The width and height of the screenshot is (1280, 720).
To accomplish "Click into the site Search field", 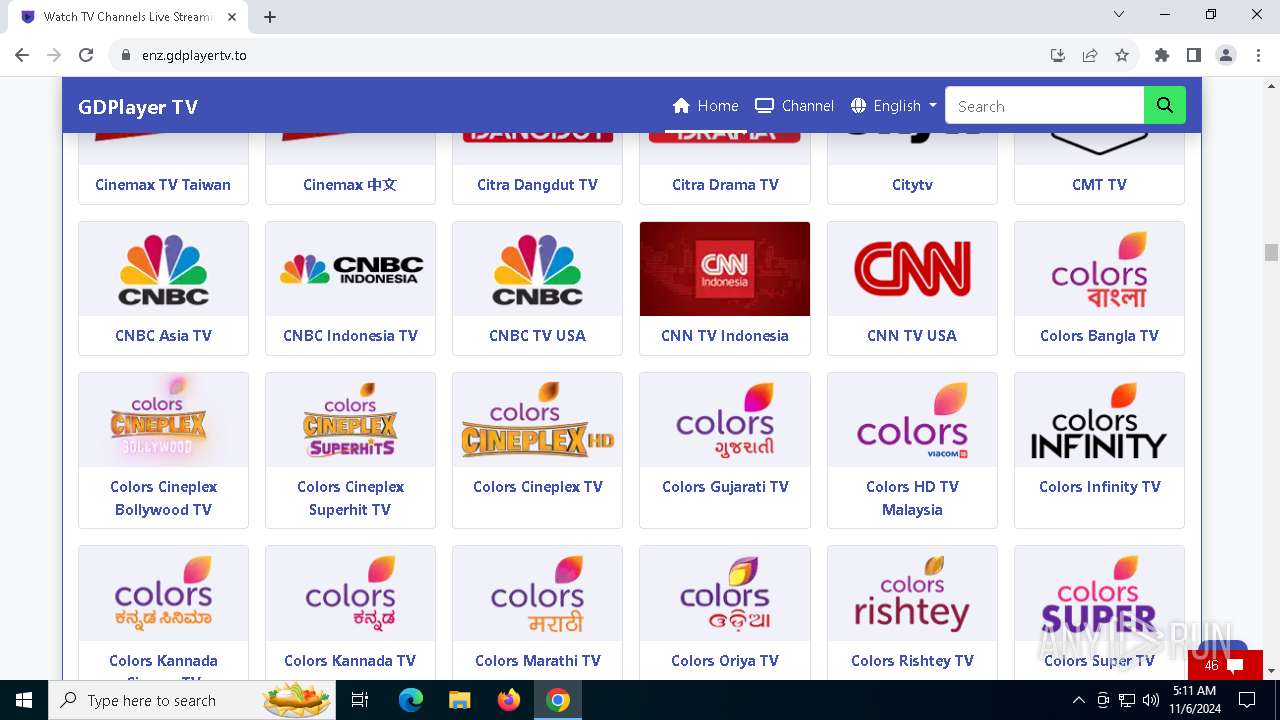I will click(x=1044, y=106).
